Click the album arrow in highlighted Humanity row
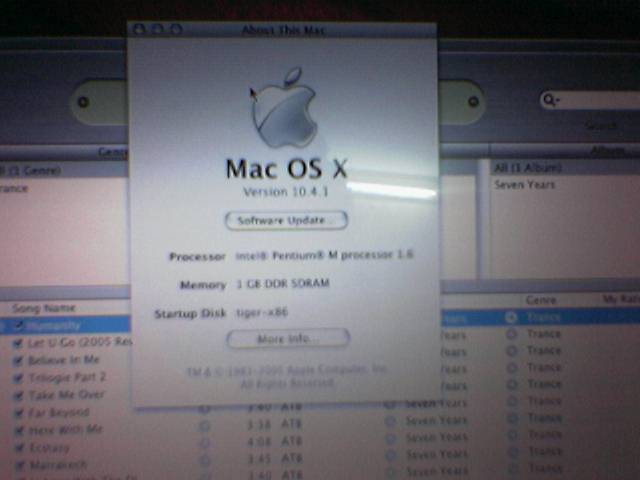 tap(511, 317)
